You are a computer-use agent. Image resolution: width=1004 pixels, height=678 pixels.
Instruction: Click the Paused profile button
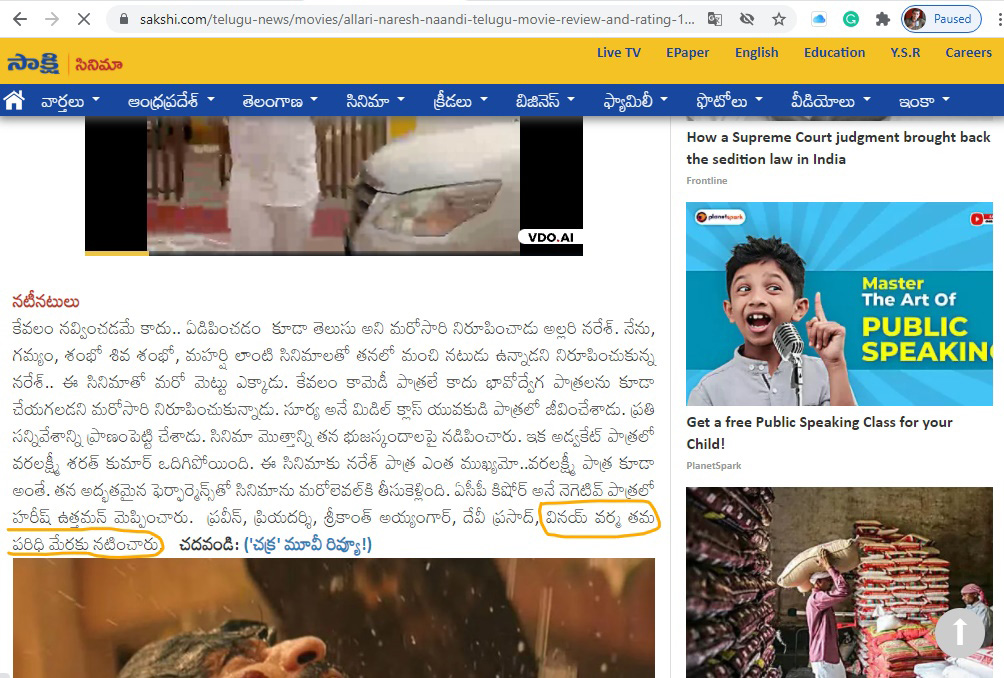click(x=941, y=19)
